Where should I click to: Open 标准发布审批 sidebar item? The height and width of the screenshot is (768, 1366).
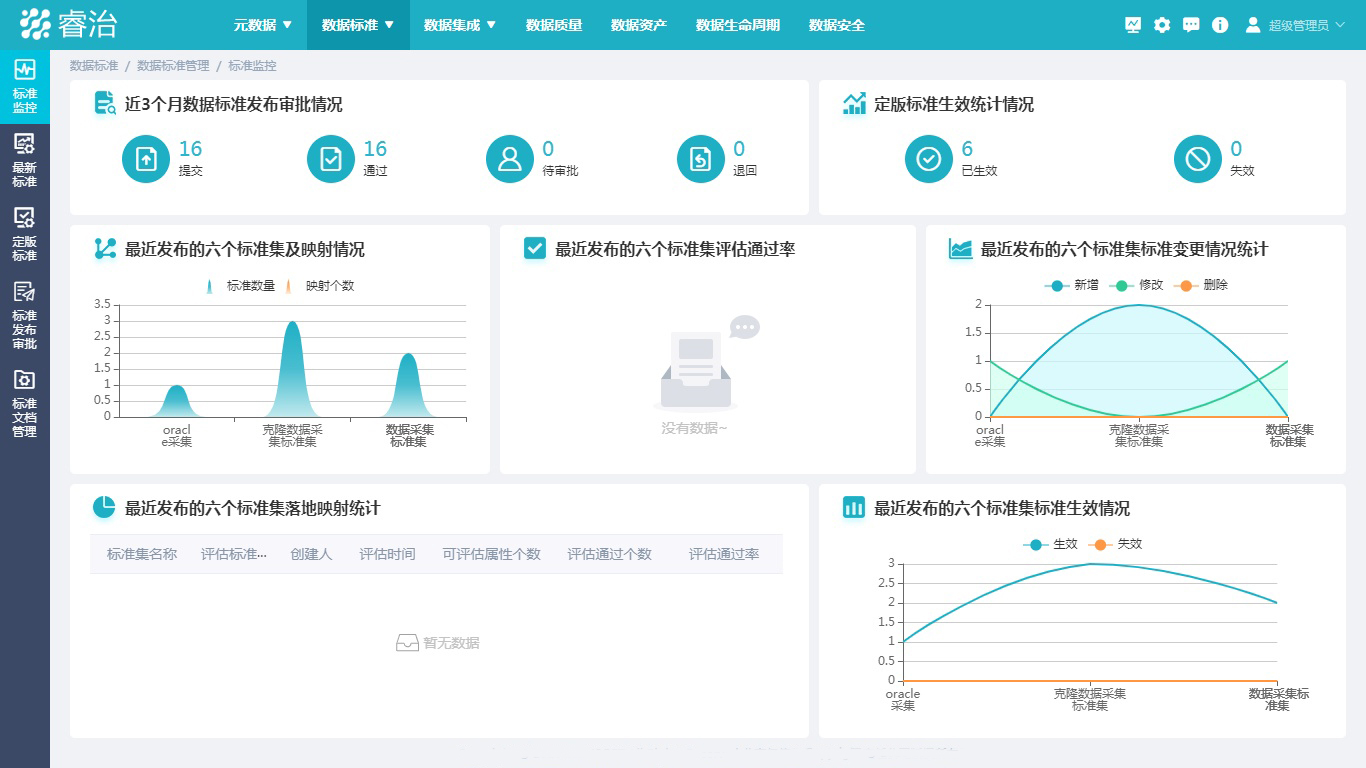click(x=24, y=315)
